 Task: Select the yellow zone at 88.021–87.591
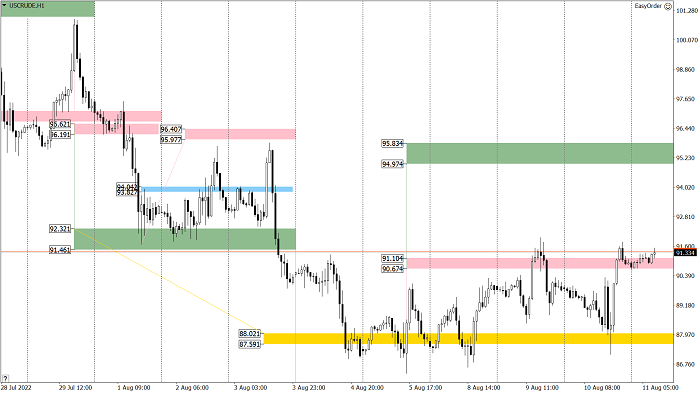click(x=468, y=339)
